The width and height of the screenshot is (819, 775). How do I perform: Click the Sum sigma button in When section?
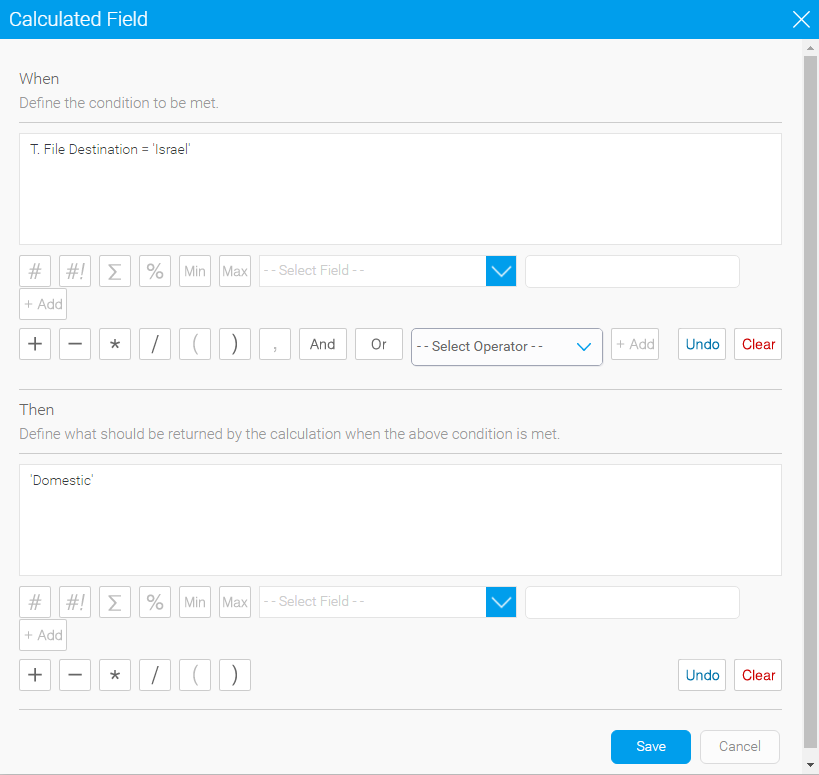(x=115, y=271)
